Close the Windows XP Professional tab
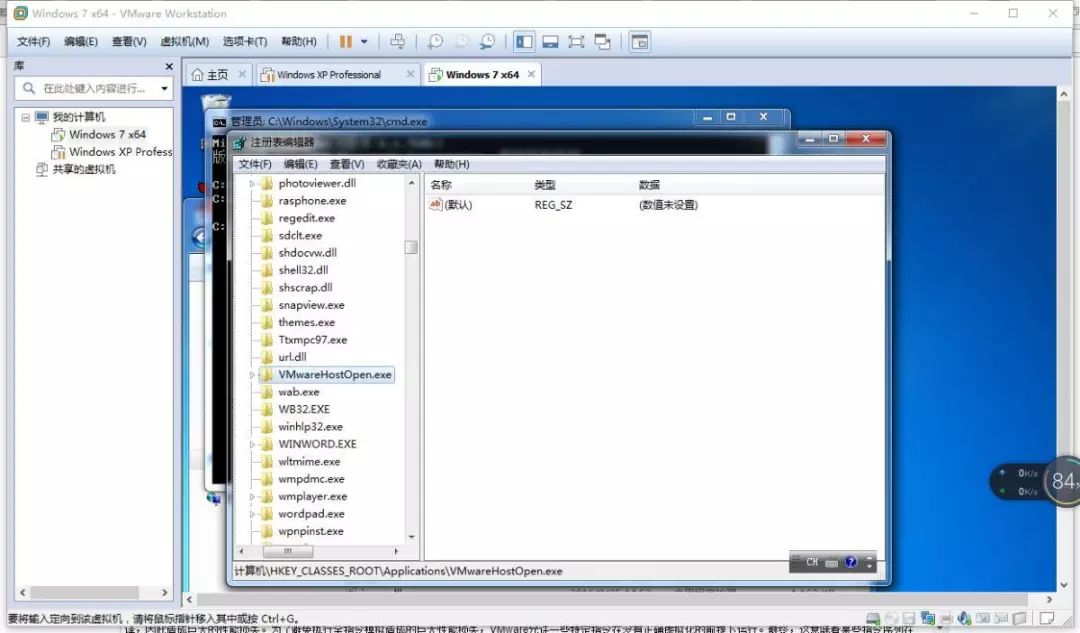Screen dimensions: 1080x633 click(x=410, y=74)
